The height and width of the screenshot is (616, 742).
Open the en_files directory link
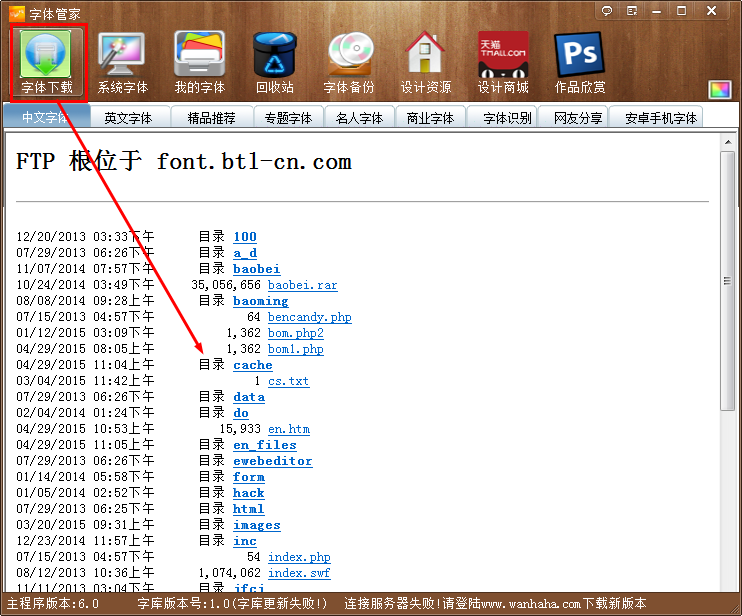click(265, 445)
